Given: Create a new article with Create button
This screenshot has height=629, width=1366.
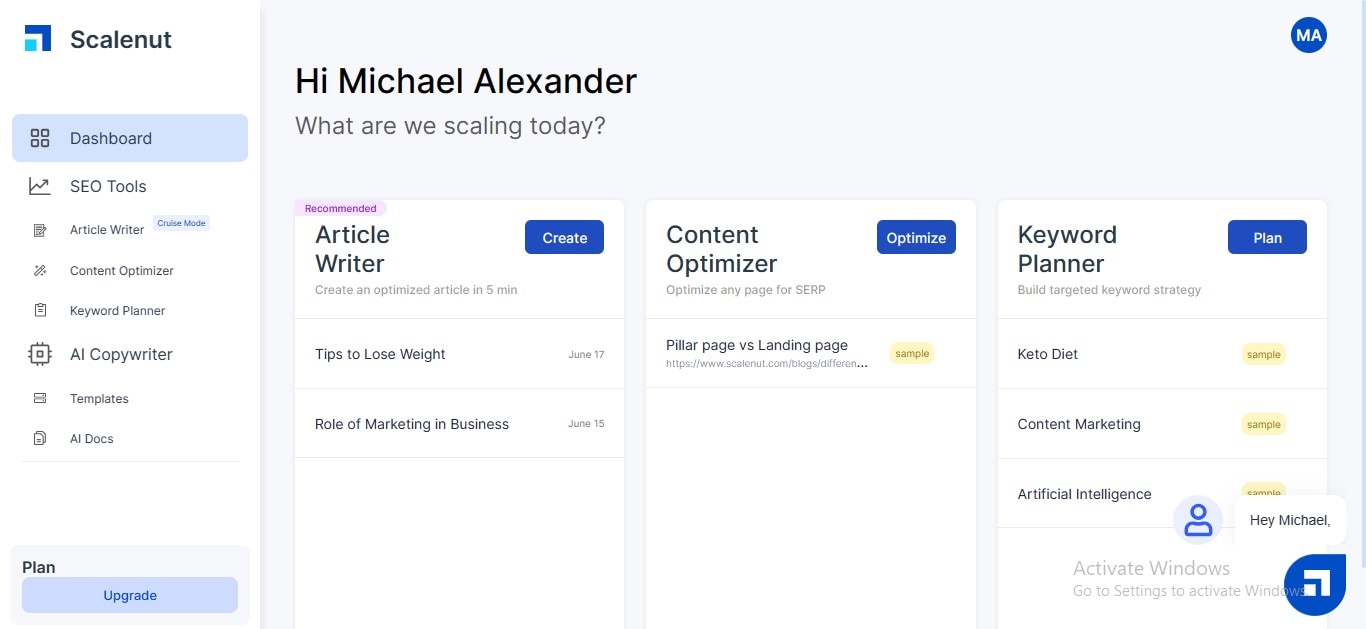Looking at the screenshot, I should (x=564, y=237).
